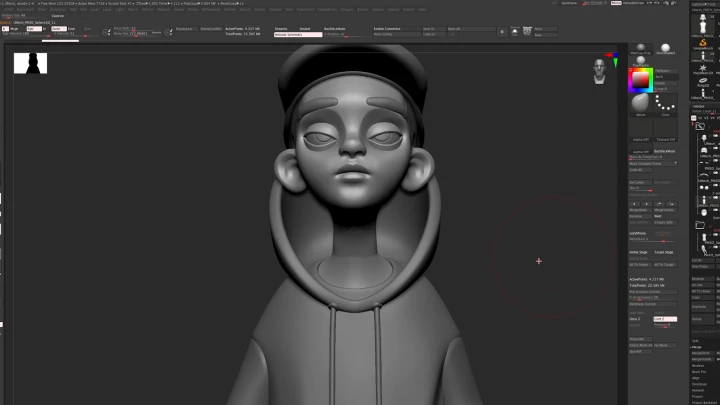The image size is (720, 405).
Task: Open the Move brush thumbnail
Action: [641, 105]
